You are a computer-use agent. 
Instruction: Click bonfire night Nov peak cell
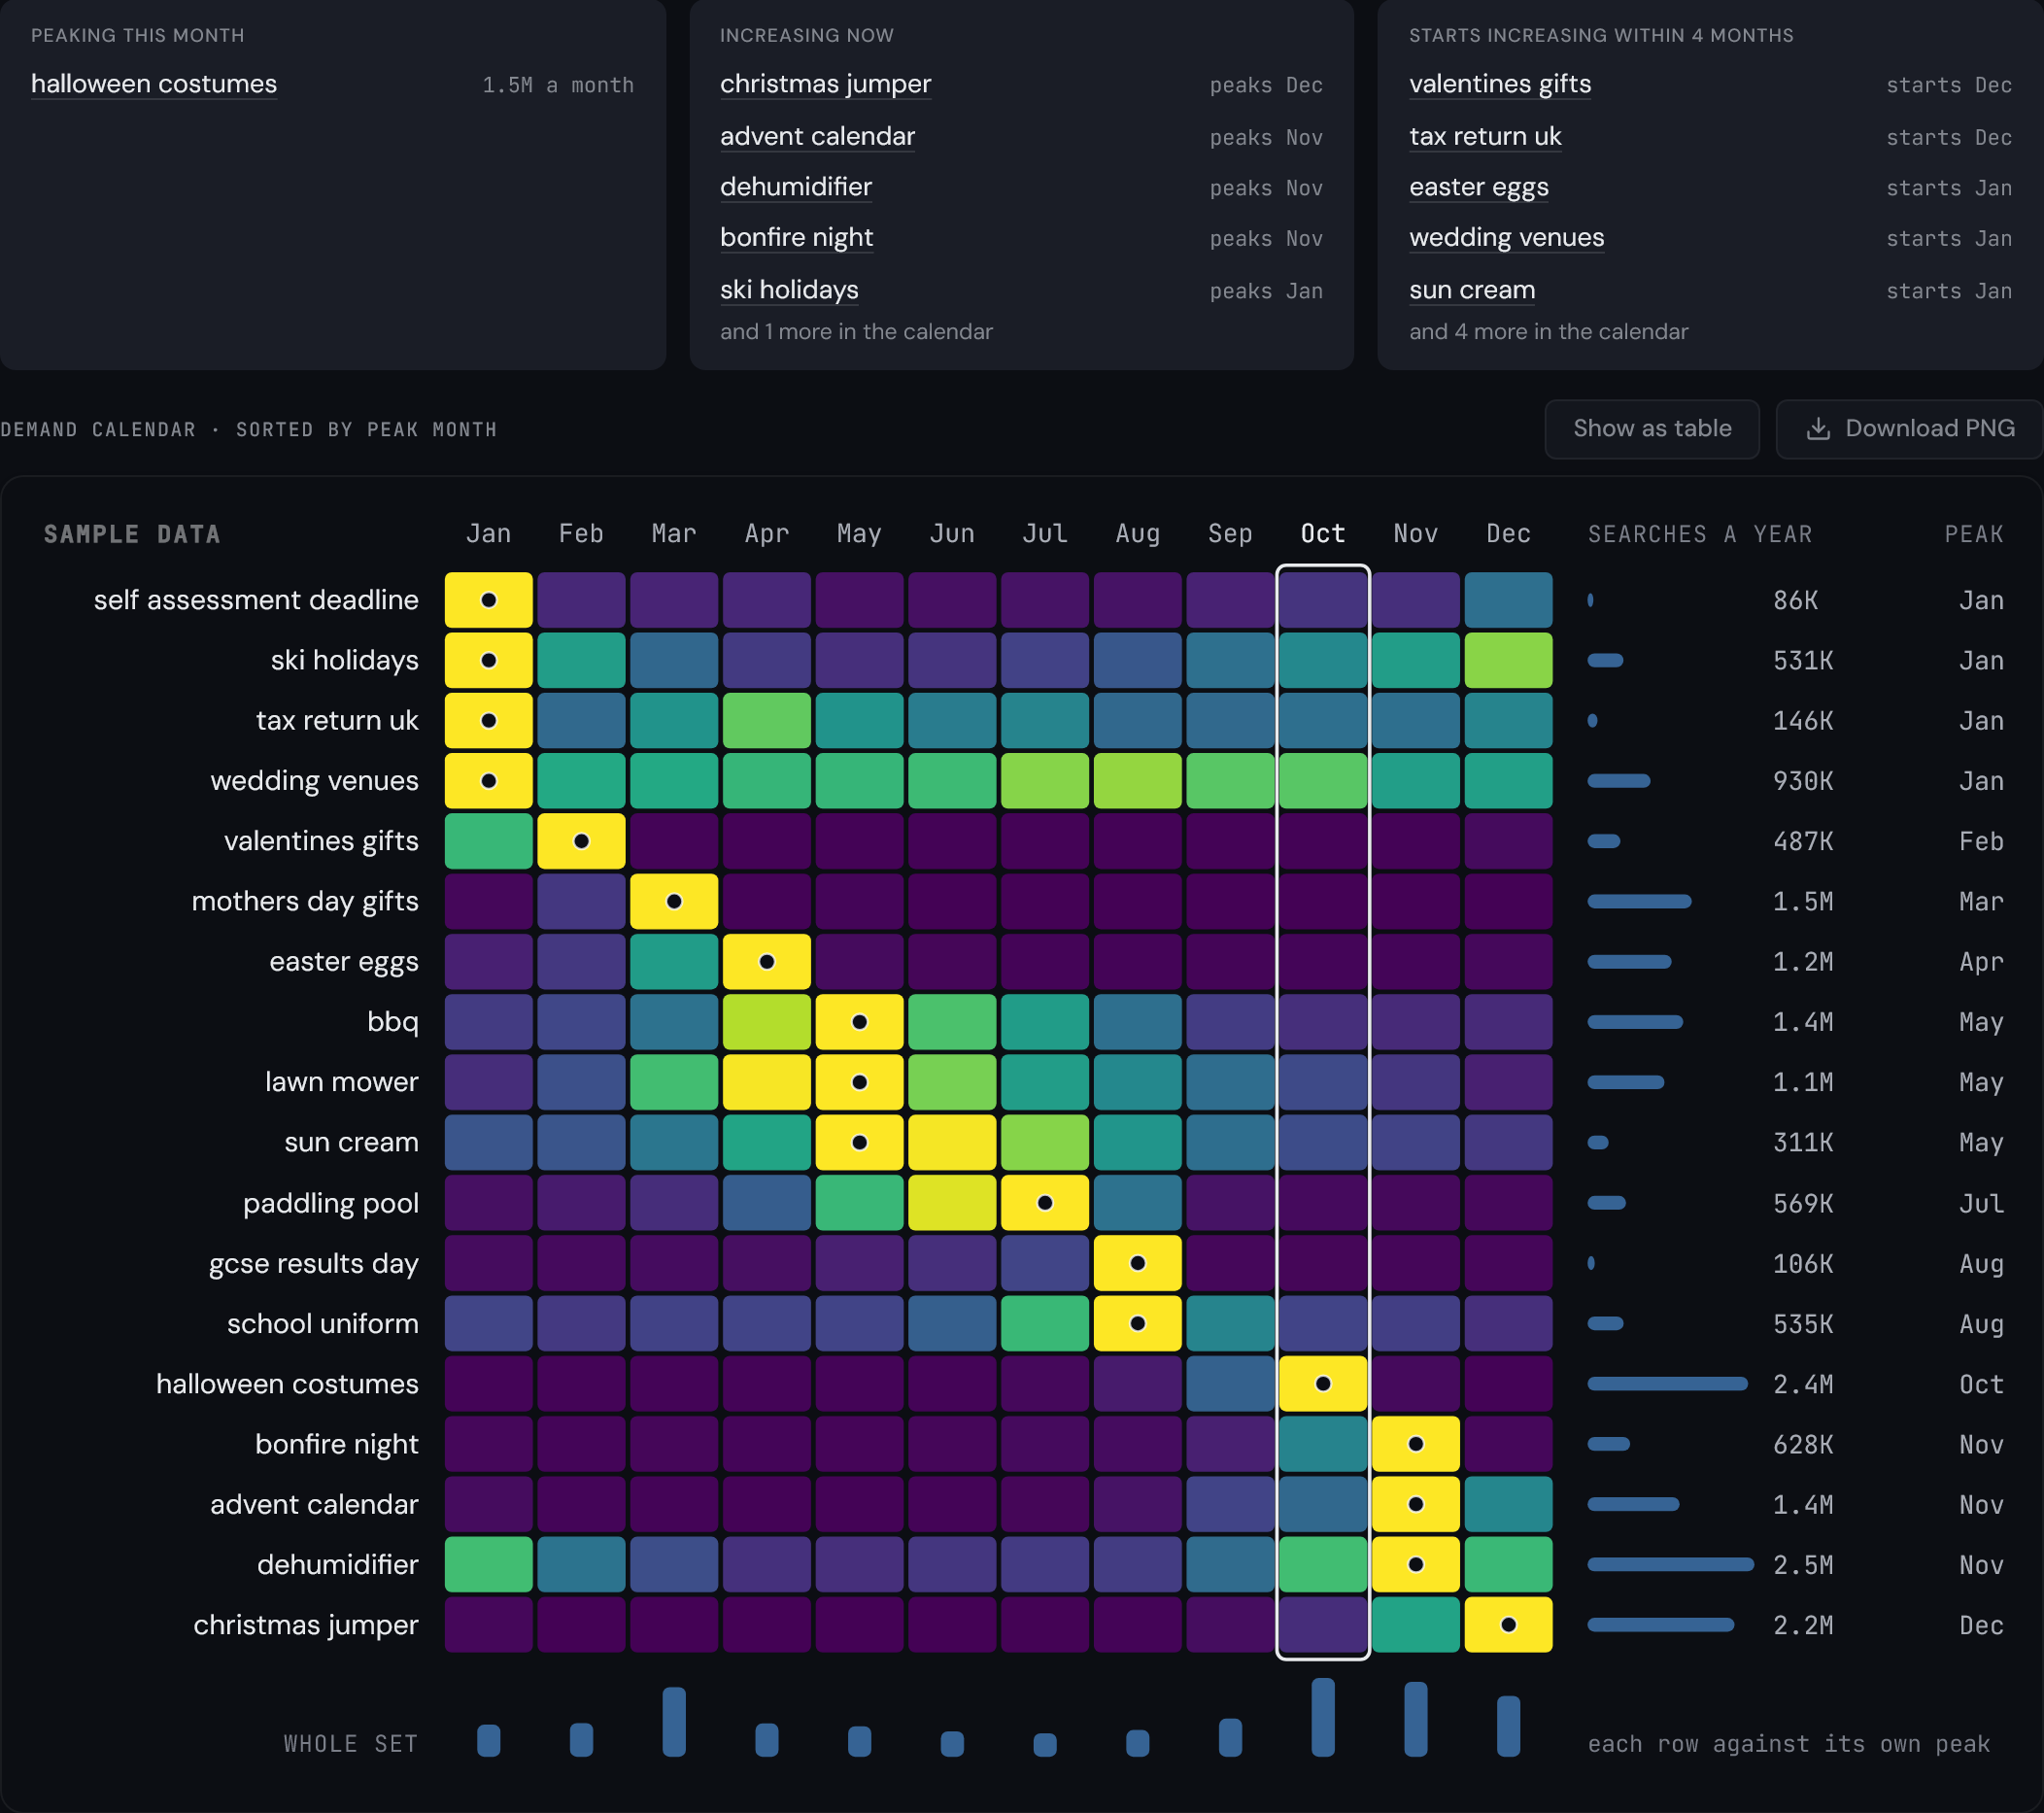[x=1415, y=1444]
